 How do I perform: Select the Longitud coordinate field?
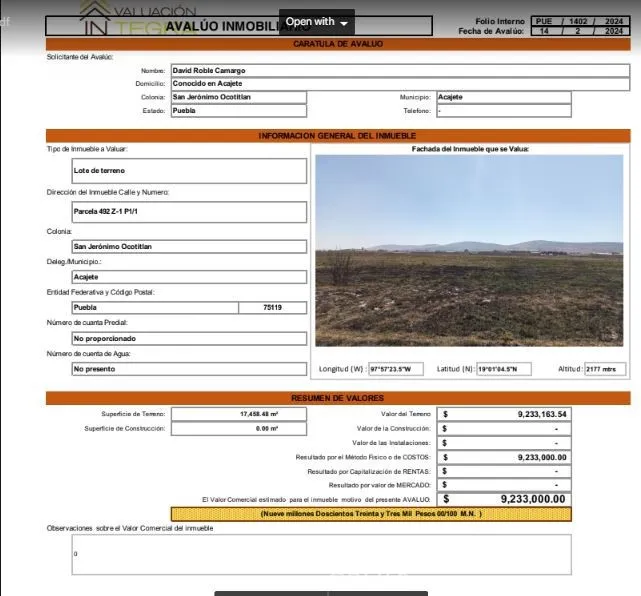click(x=397, y=369)
